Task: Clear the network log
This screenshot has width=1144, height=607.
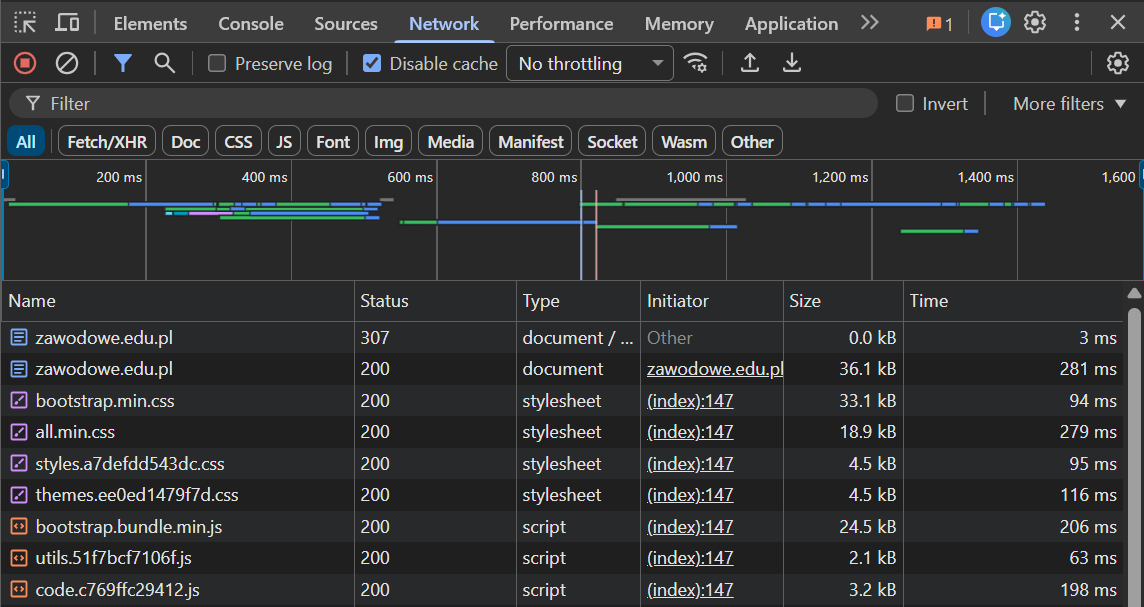Action: 67,63
